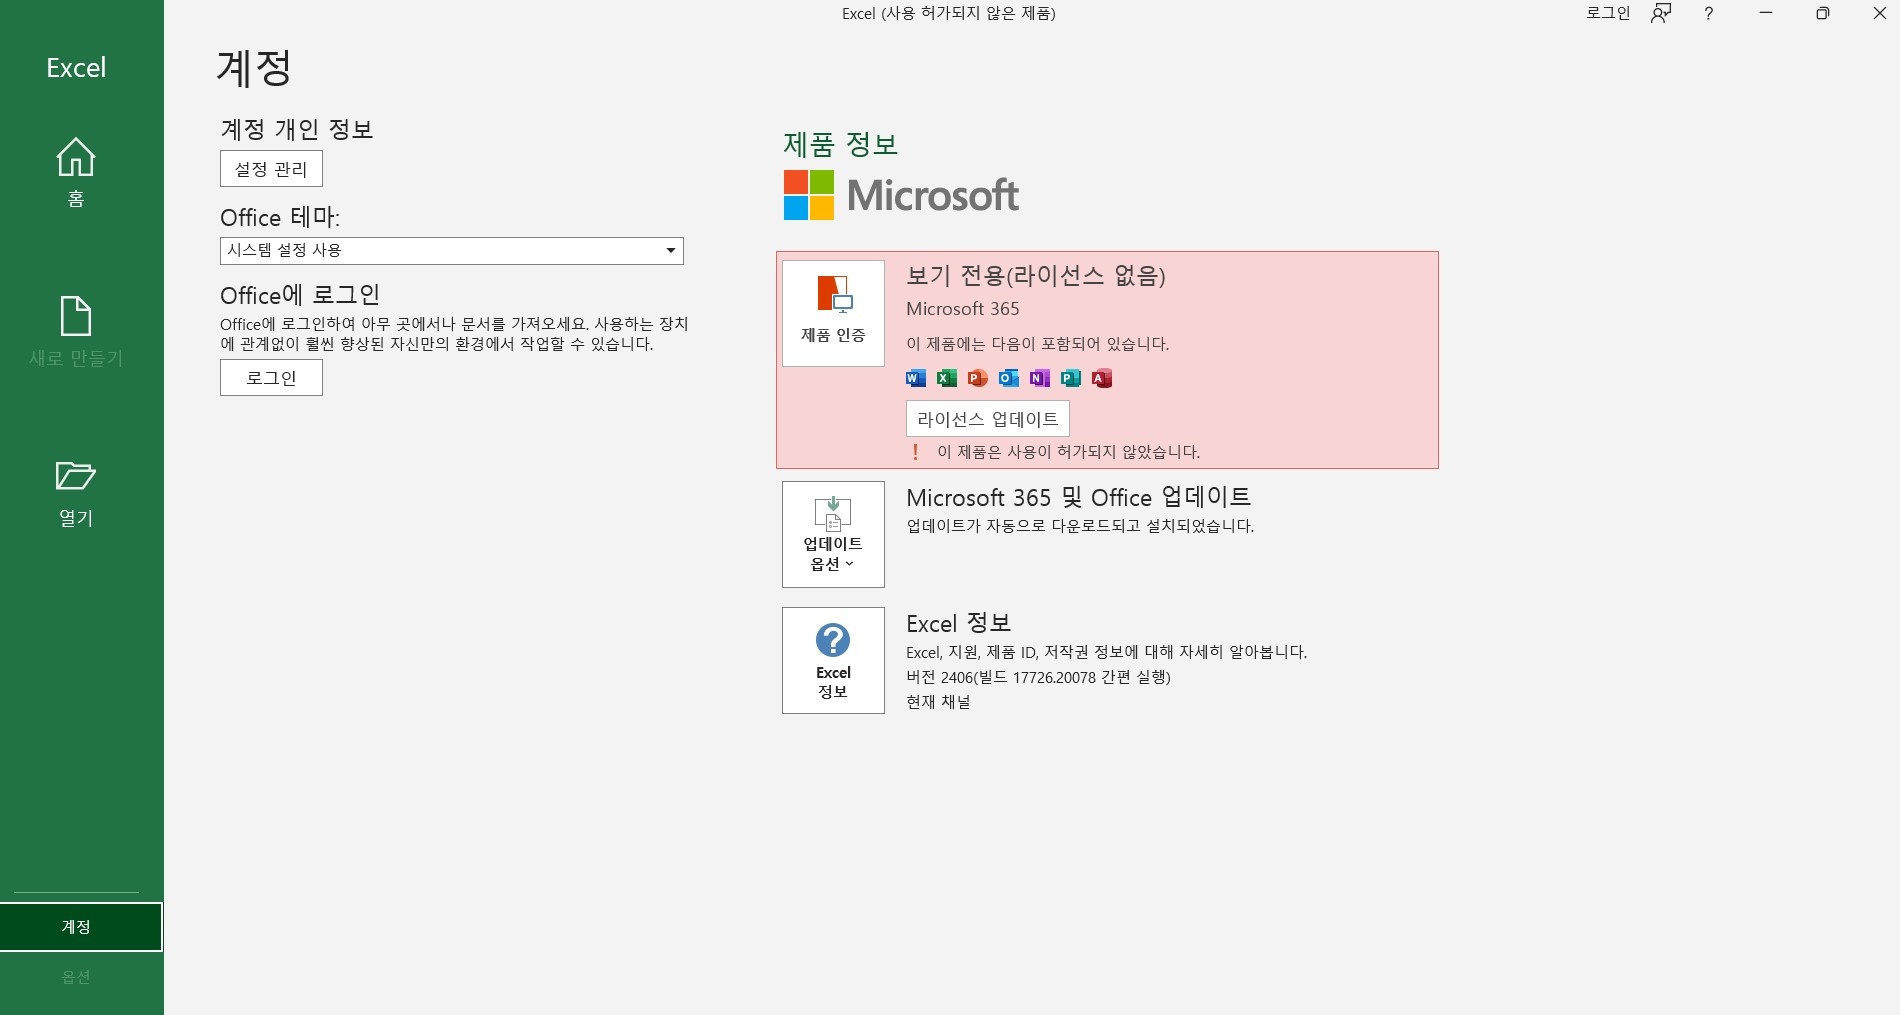This screenshot has height=1015, width=1900.
Task: Open 옵션 (Options) at sidebar bottom
Action: pyautogui.click(x=76, y=977)
